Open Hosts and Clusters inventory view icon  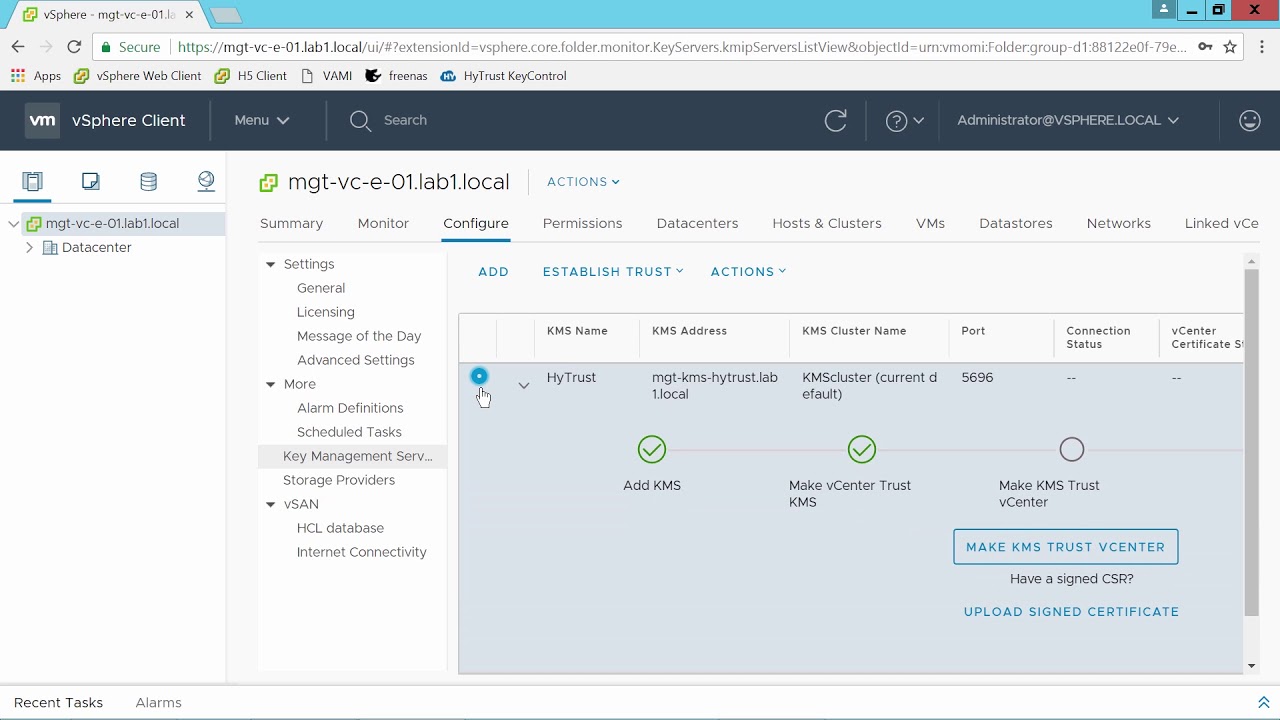pos(33,181)
